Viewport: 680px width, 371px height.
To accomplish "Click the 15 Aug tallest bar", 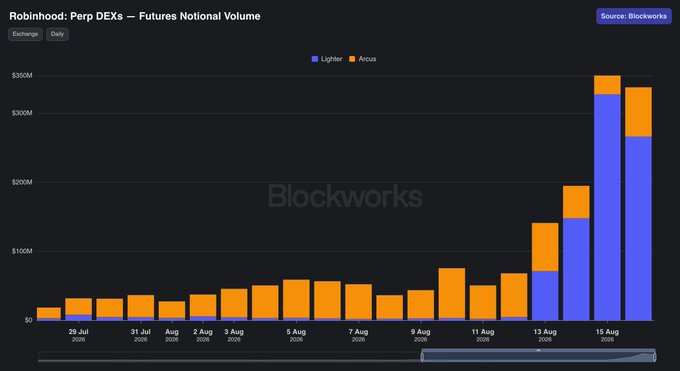I will (607, 198).
